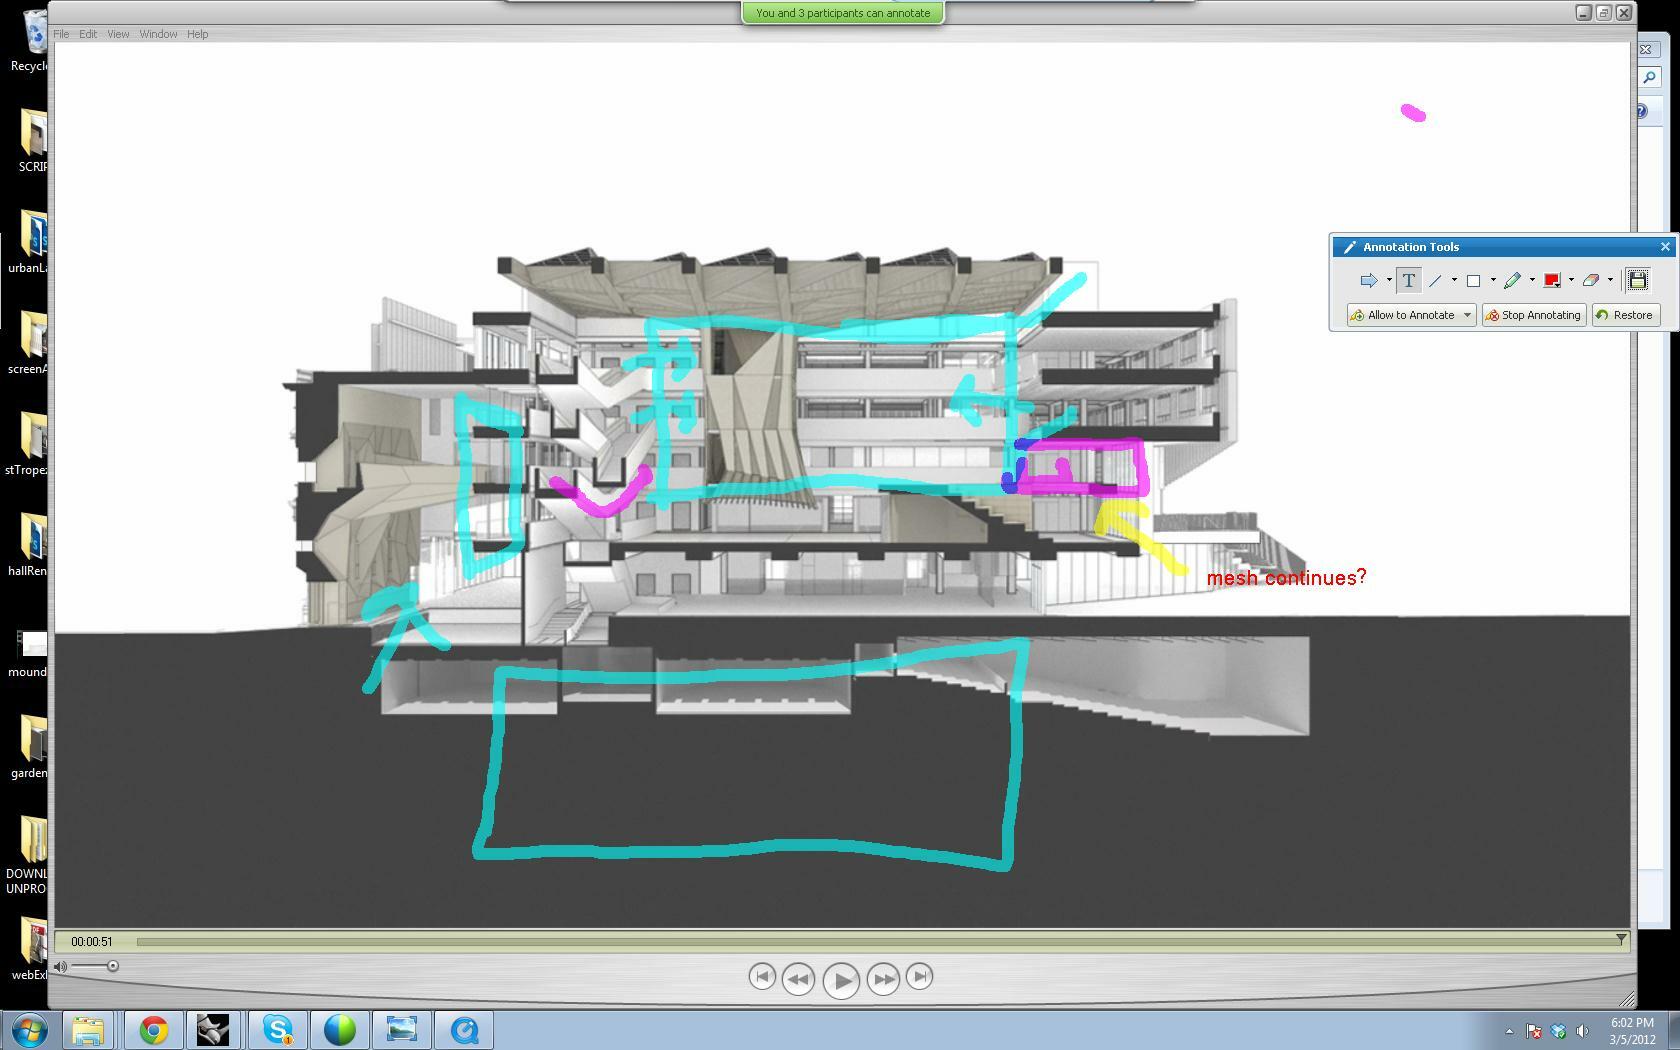Close the Annotation Tools panel

(x=1665, y=246)
